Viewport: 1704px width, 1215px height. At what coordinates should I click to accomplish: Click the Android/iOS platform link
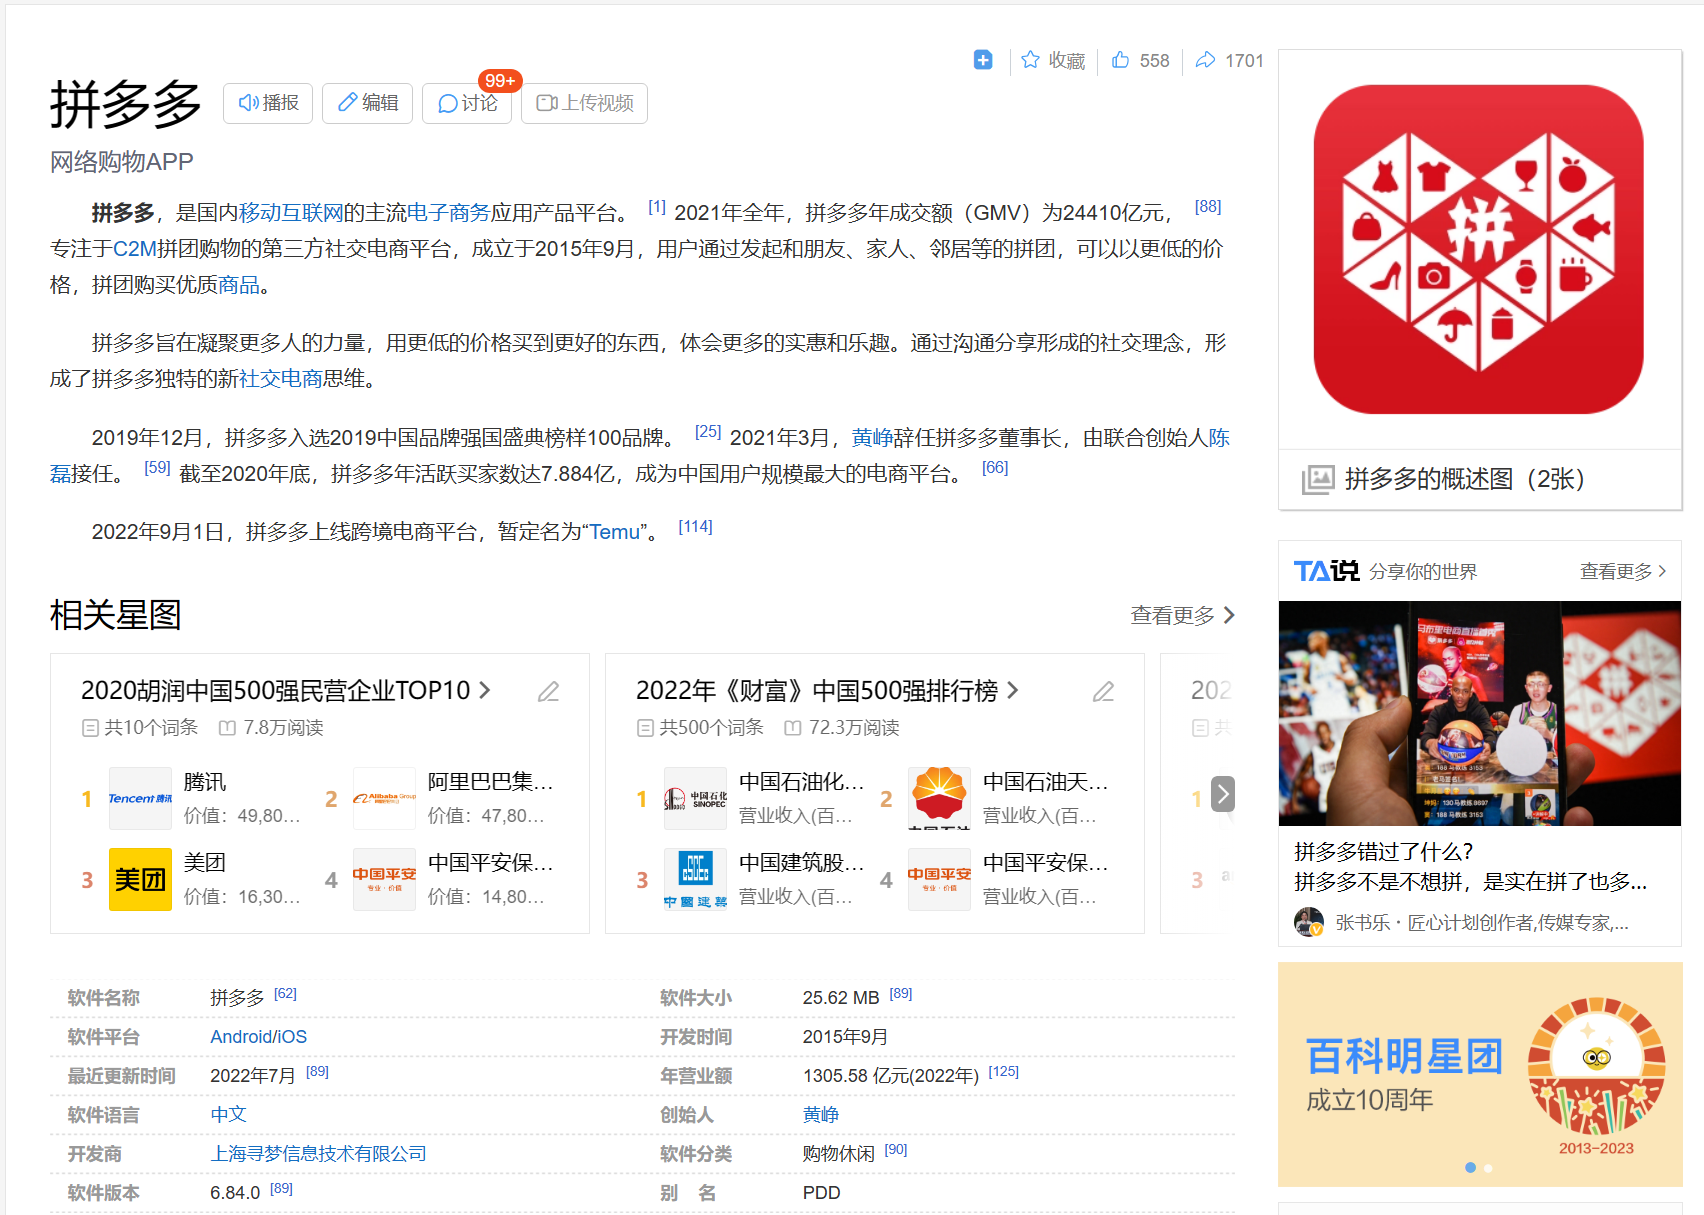pos(258,1037)
